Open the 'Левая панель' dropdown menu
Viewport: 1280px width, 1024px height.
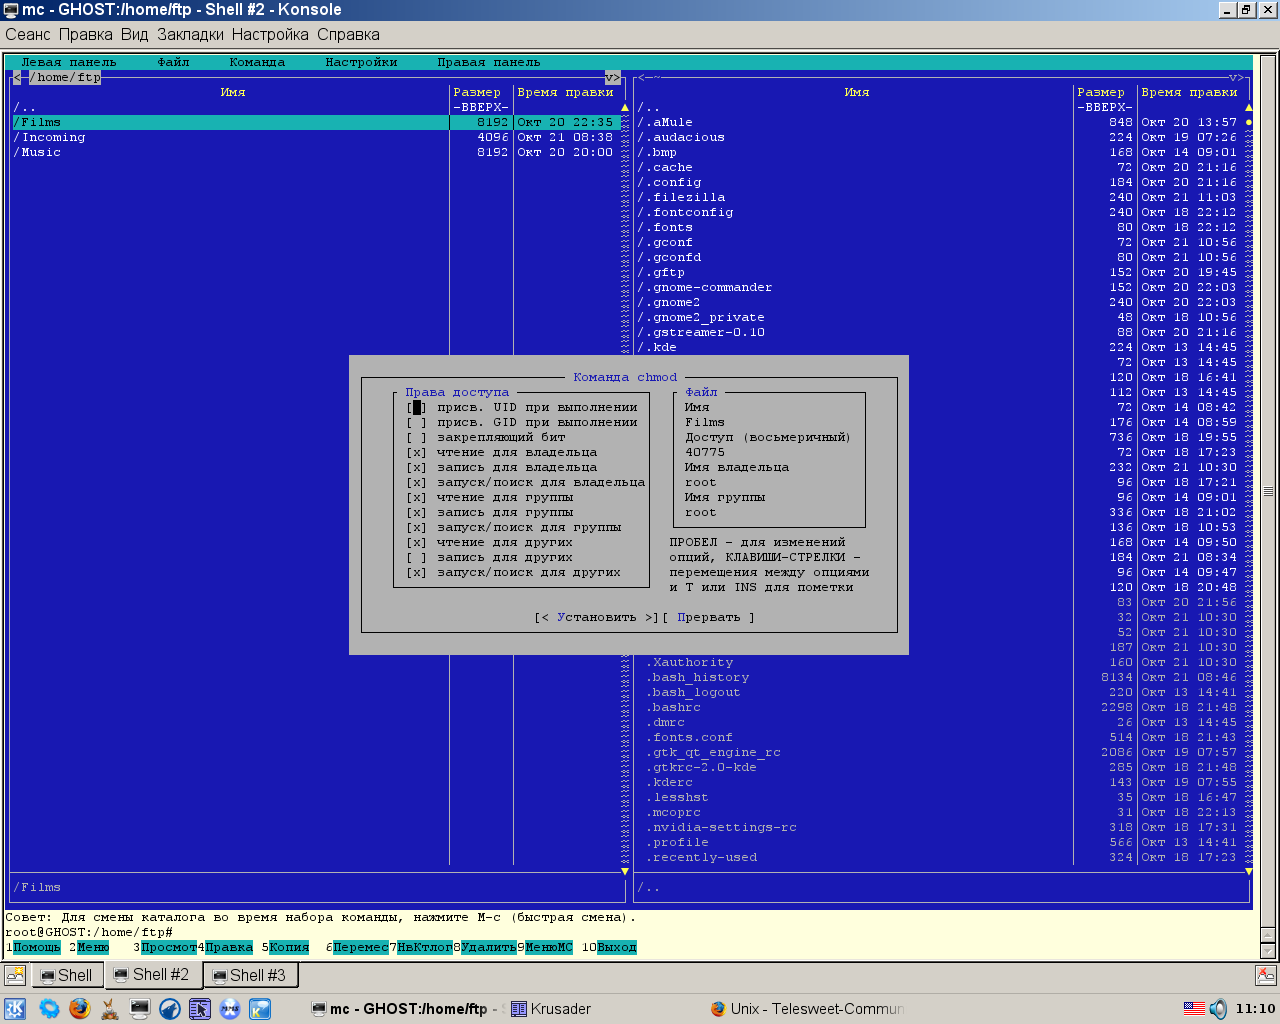pos(68,62)
